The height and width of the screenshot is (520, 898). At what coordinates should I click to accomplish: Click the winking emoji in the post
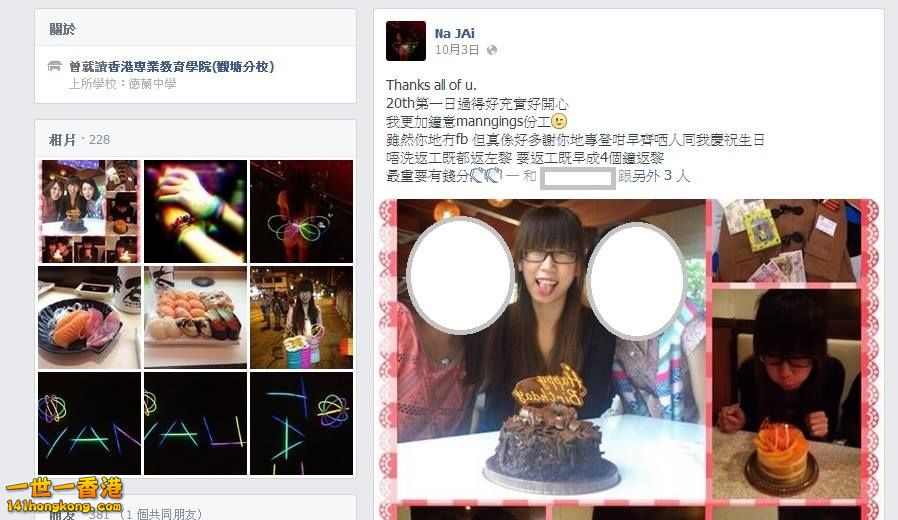(x=558, y=121)
